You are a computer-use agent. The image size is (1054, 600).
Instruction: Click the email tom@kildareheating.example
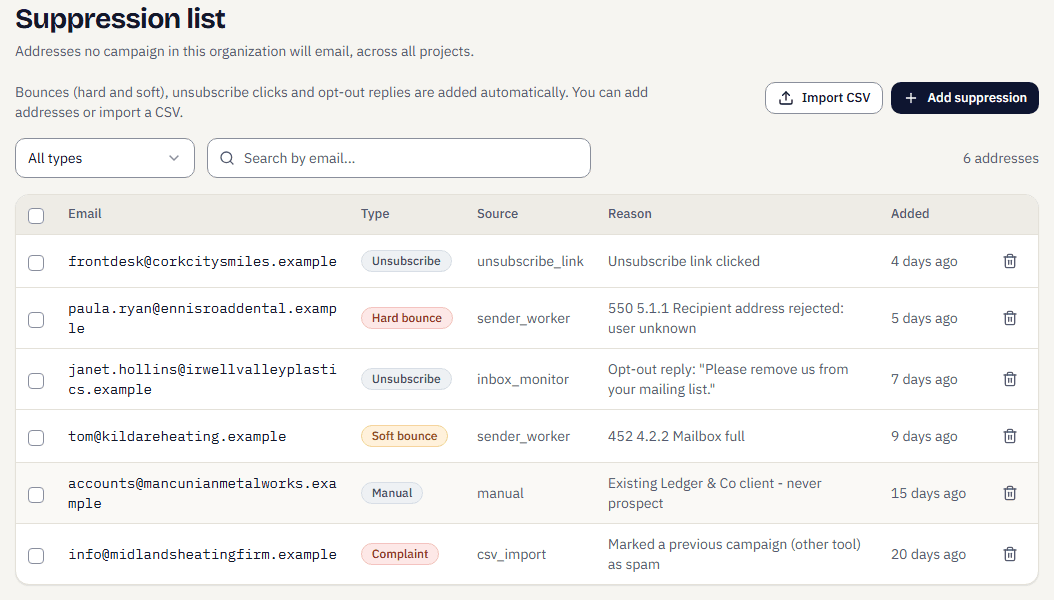click(177, 437)
